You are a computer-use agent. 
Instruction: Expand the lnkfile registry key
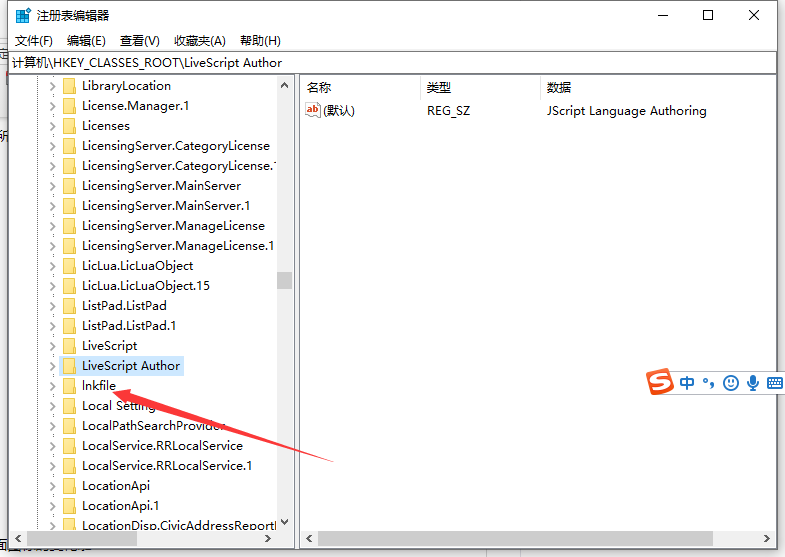pyautogui.click(x=53, y=386)
